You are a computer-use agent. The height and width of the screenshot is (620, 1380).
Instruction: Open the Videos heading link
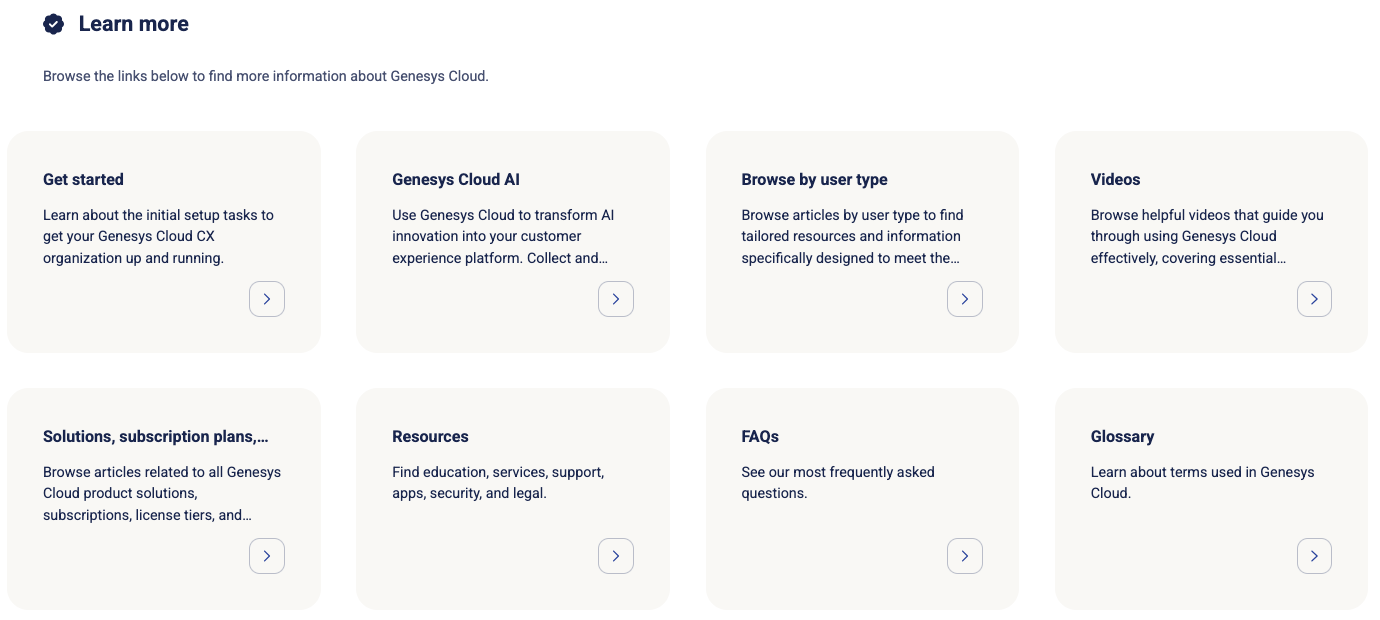1115,180
